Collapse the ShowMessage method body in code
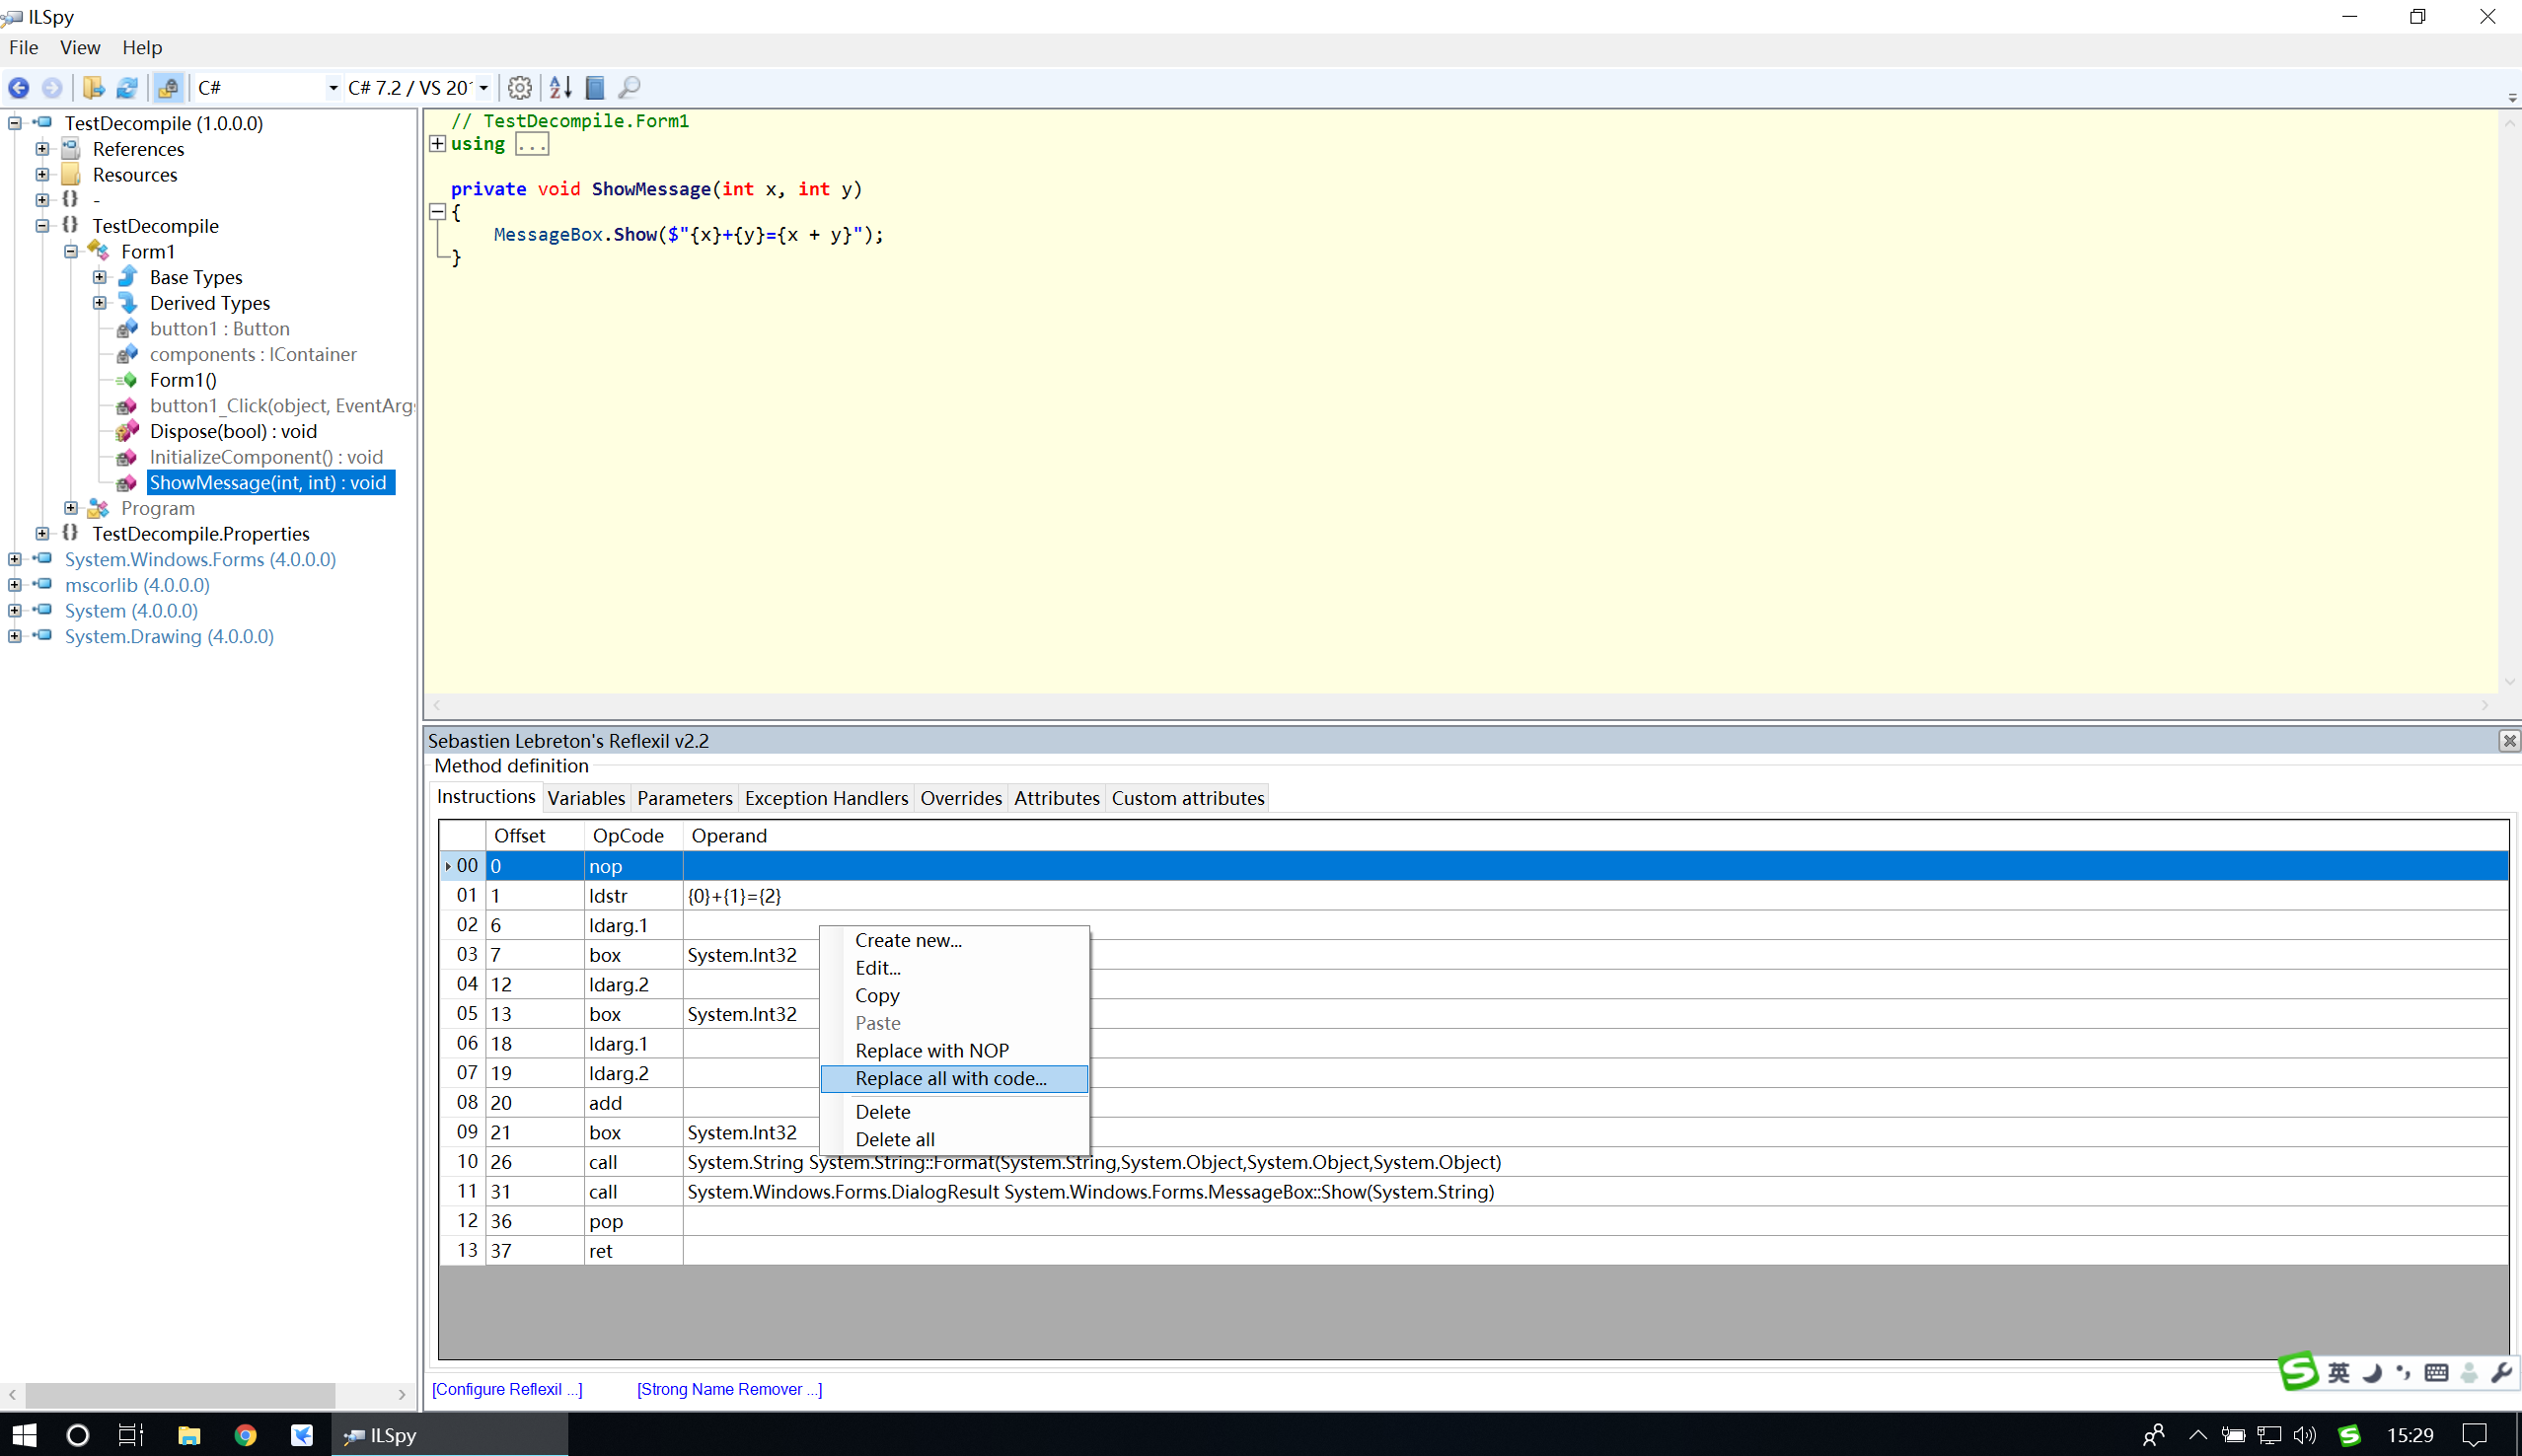 437,212
